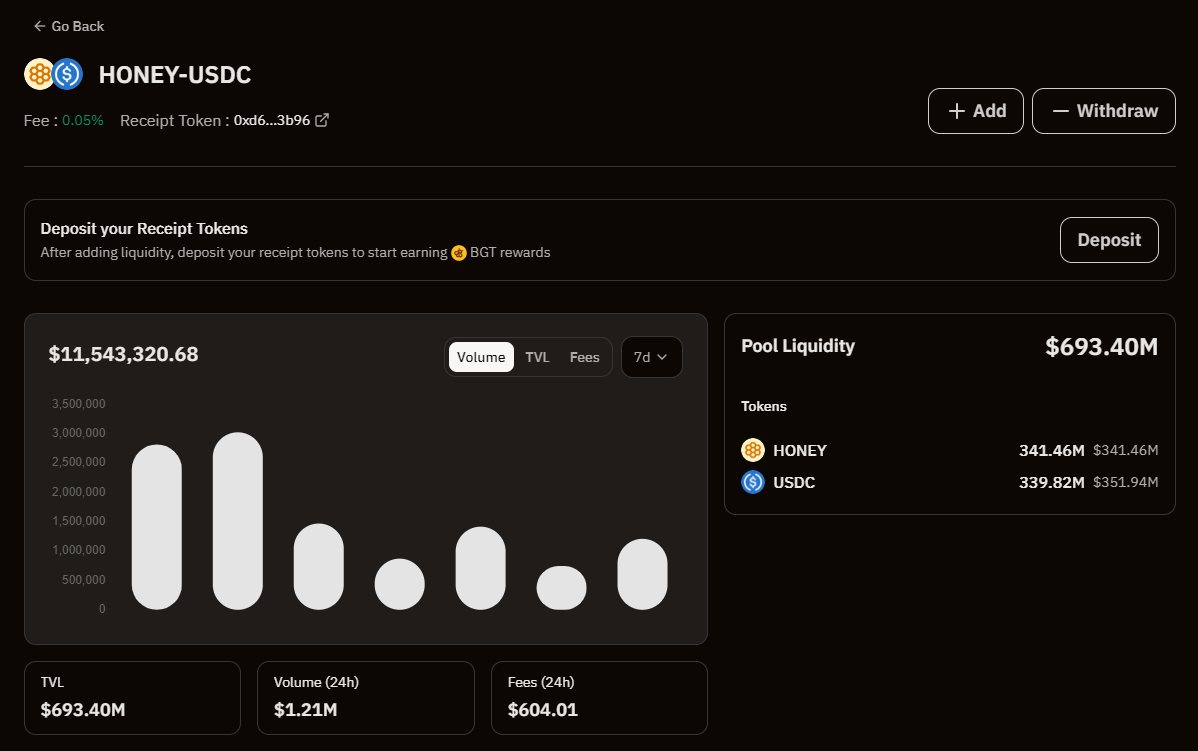1198x751 pixels.
Task: Click the Fees (24h) stat card
Action: point(599,698)
